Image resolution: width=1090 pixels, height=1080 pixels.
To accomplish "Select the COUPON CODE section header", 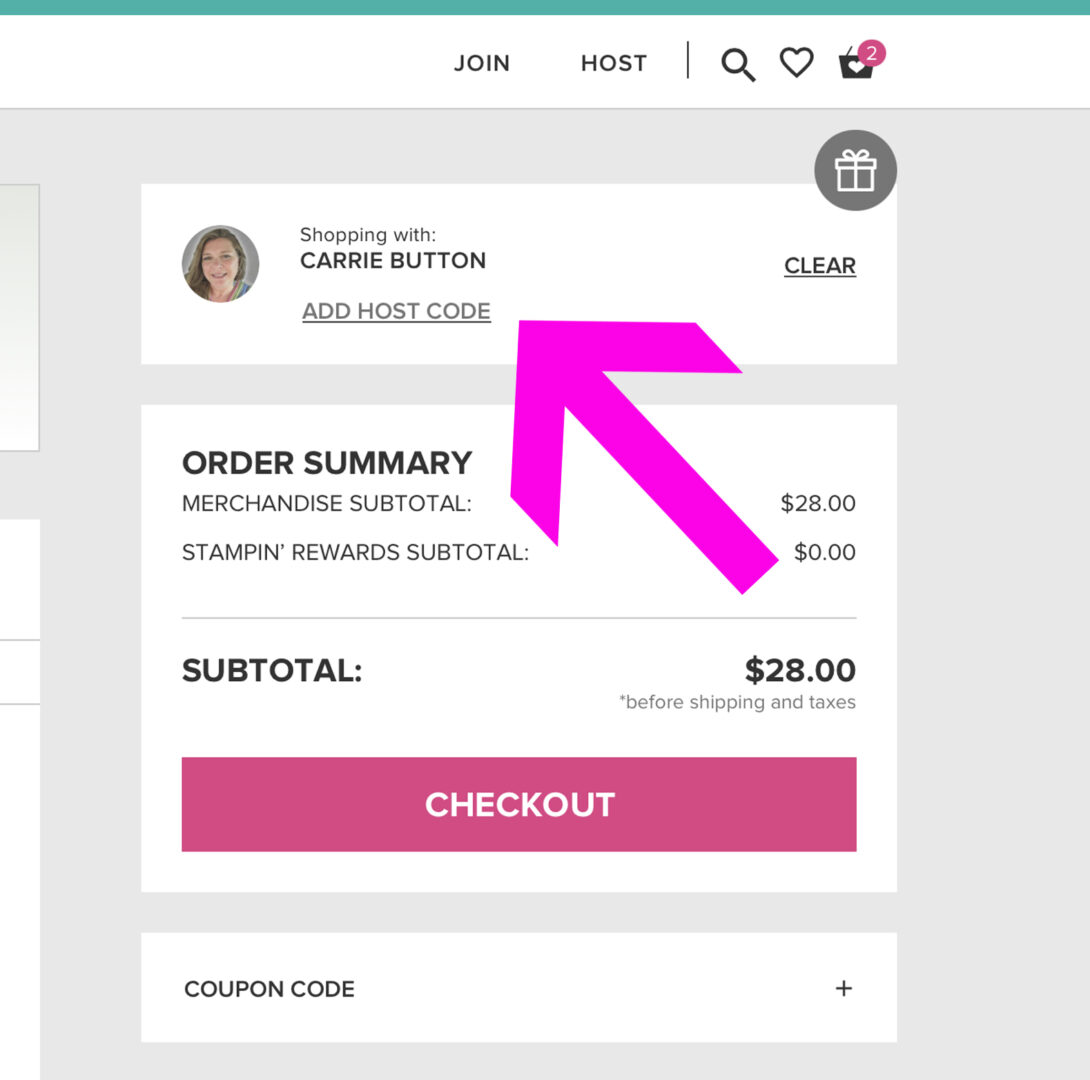I will tap(519, 988).
